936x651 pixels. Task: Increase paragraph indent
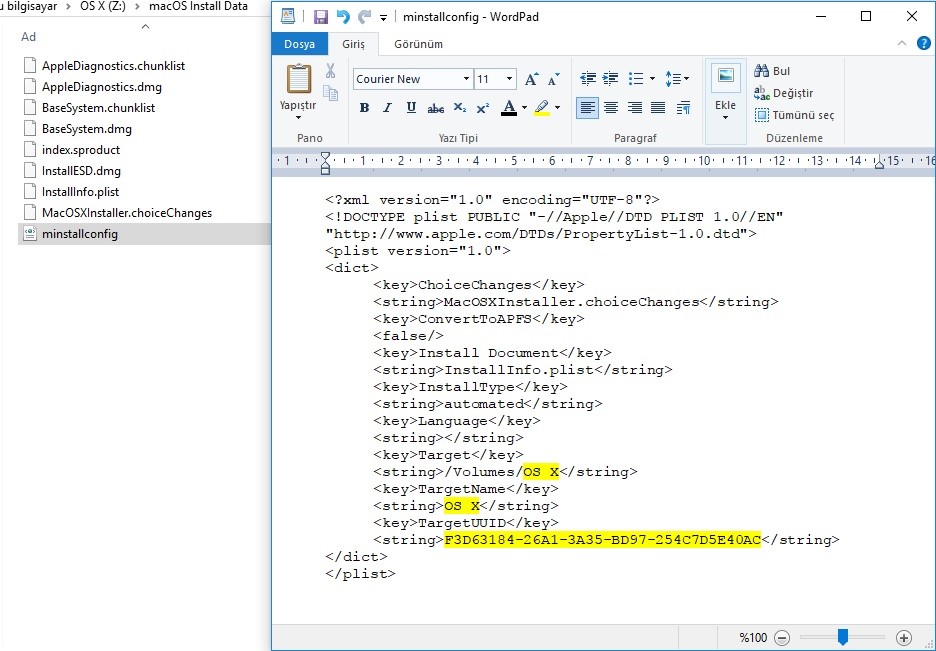[611, 79]
